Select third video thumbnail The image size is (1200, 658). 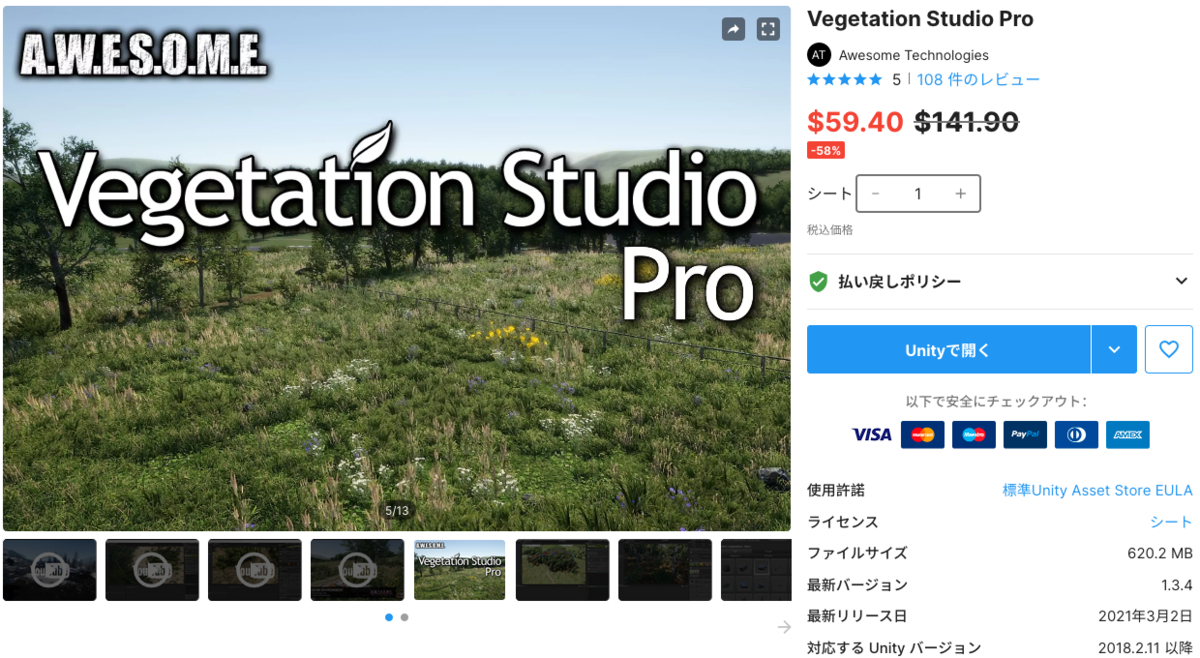pos(255,570)
